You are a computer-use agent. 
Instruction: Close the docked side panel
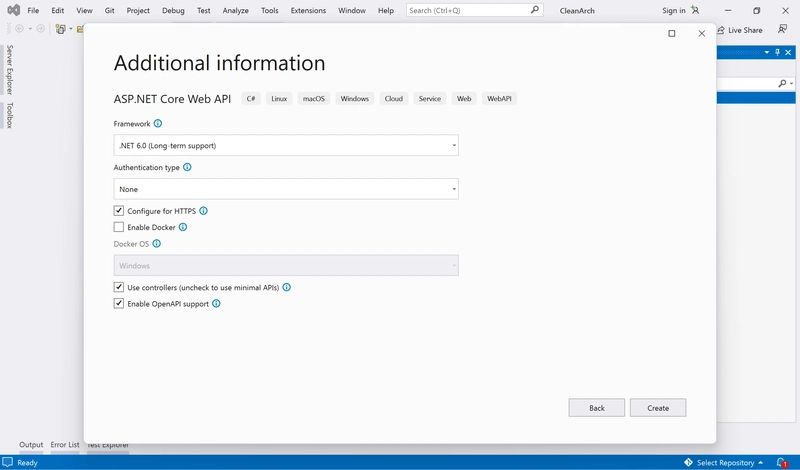coord(788,52)
